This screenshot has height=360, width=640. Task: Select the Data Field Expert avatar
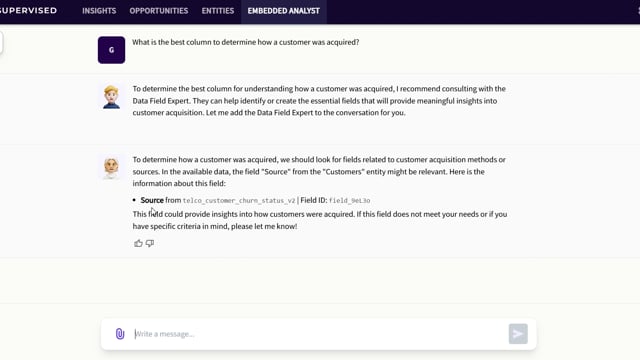[111, 167]
